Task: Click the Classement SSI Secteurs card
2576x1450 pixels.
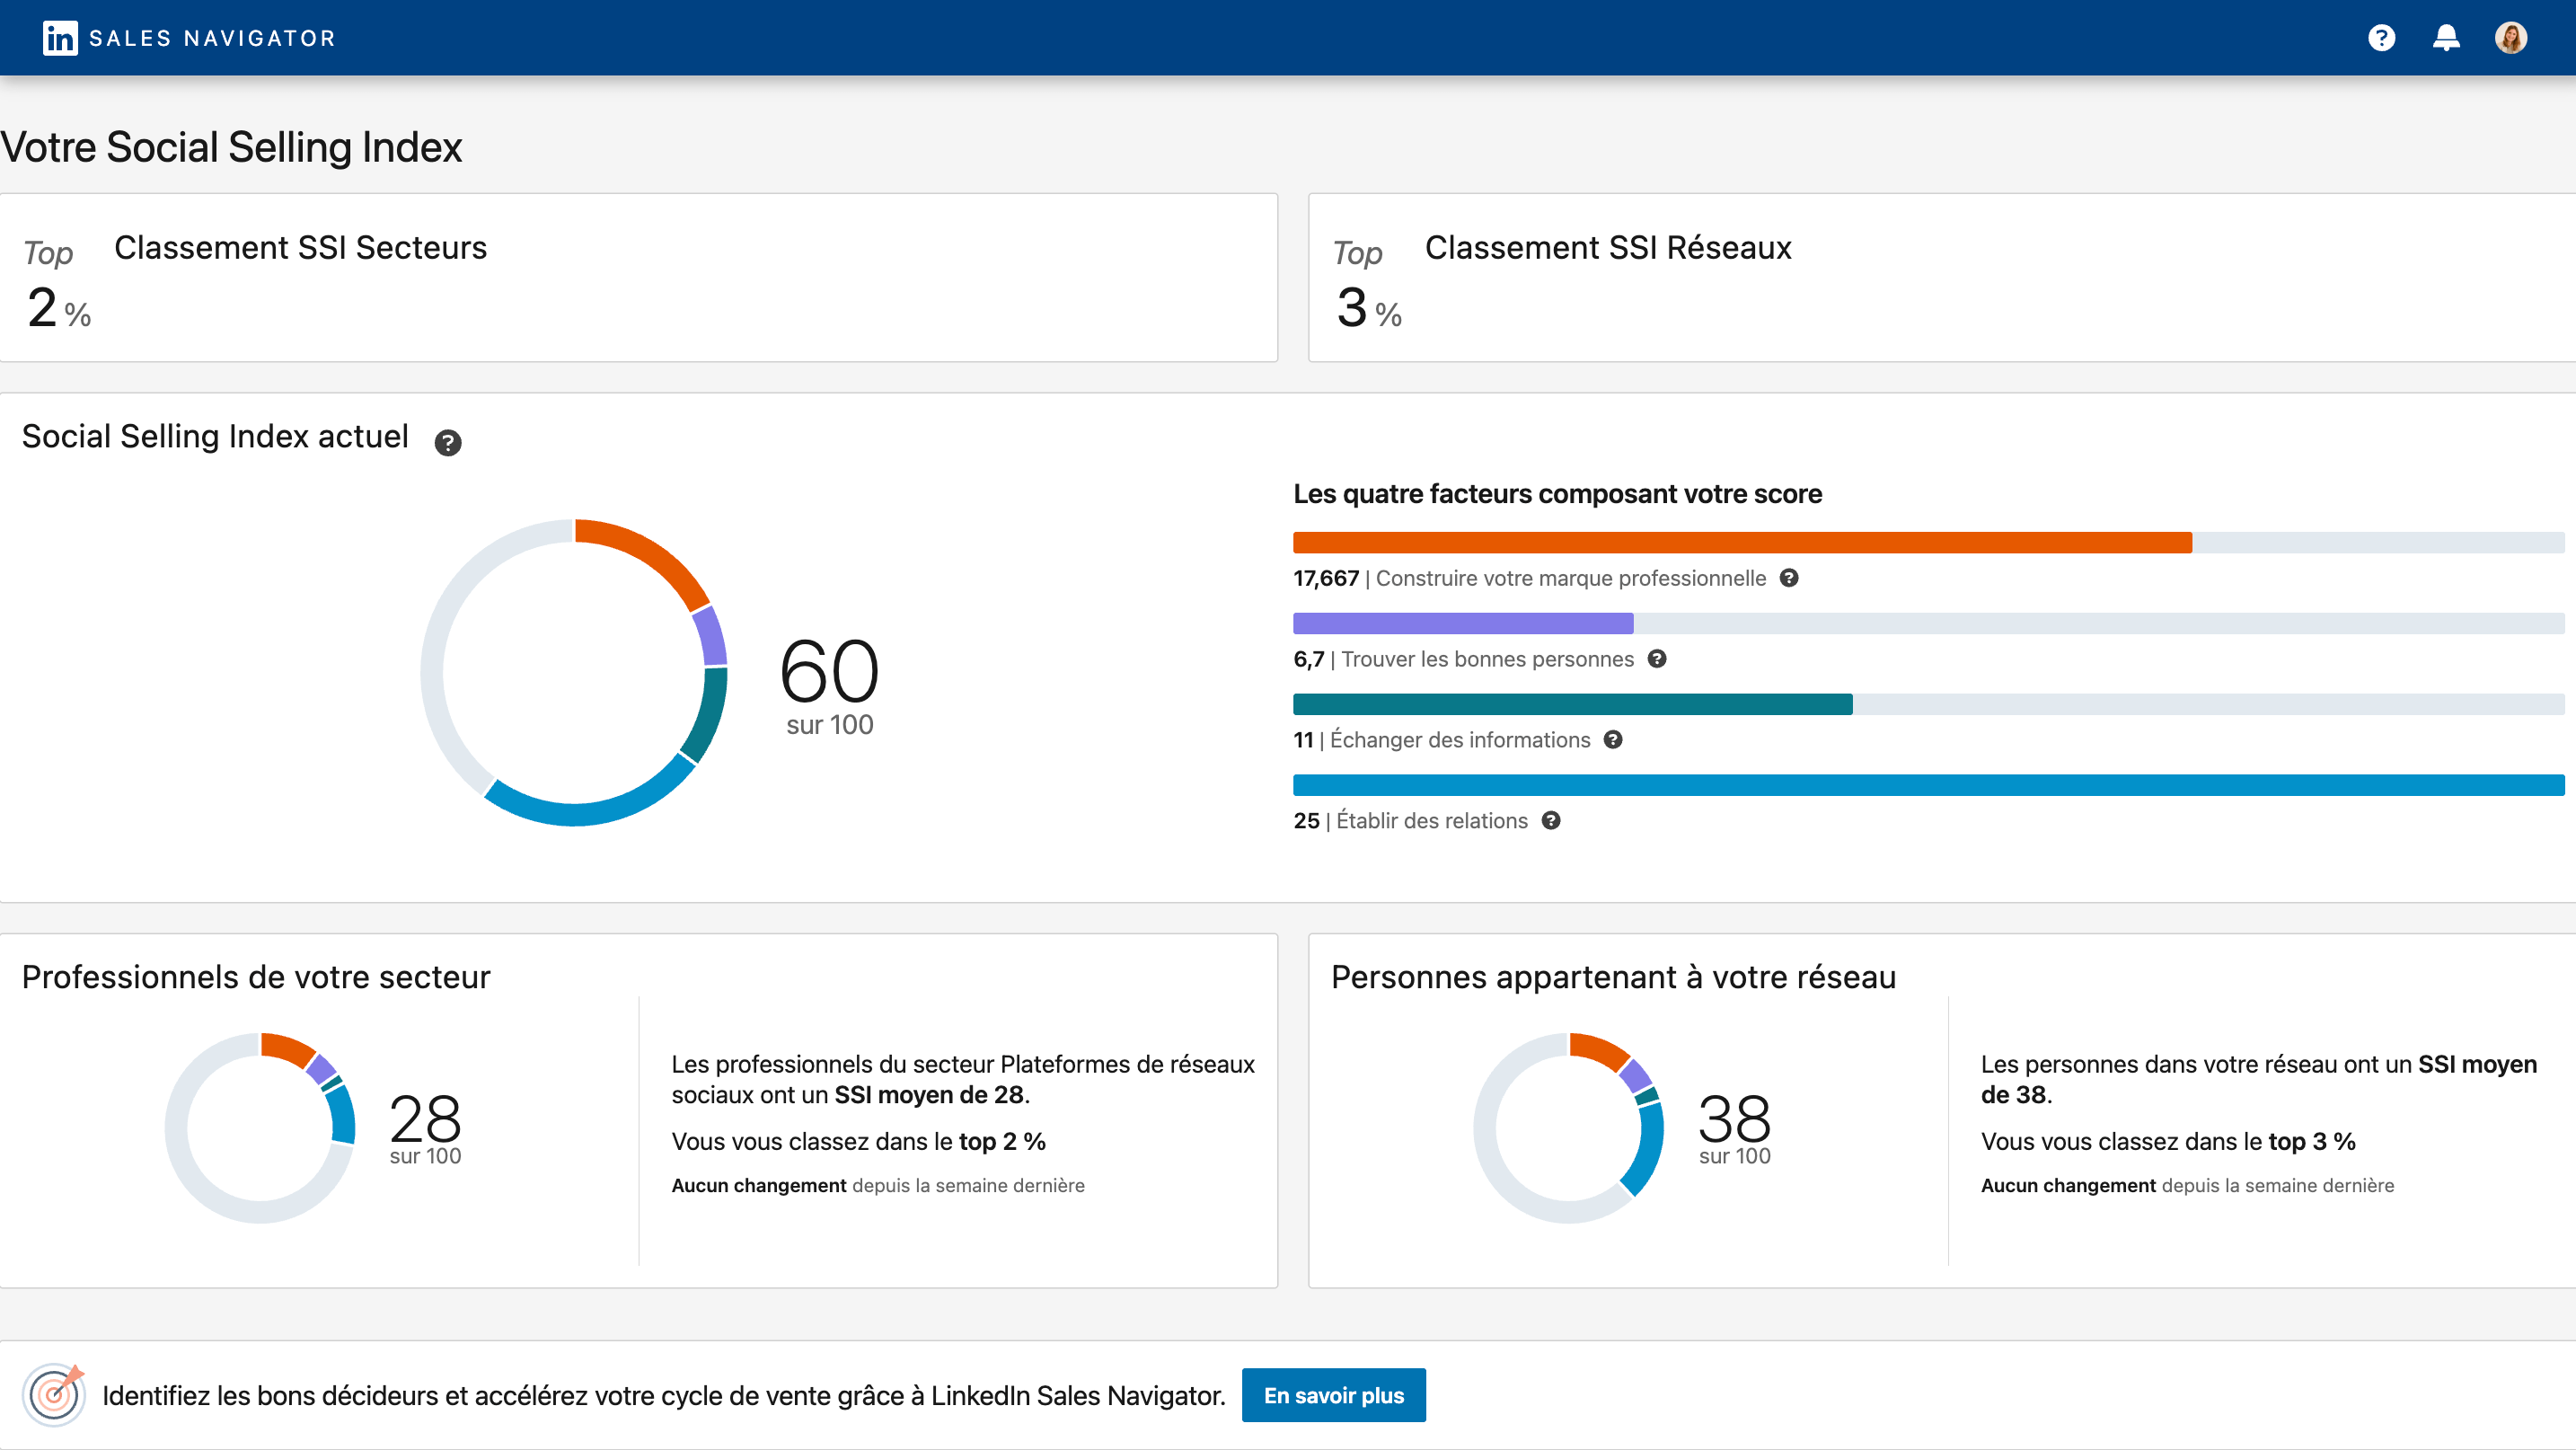Action: [x=639, y=277]
